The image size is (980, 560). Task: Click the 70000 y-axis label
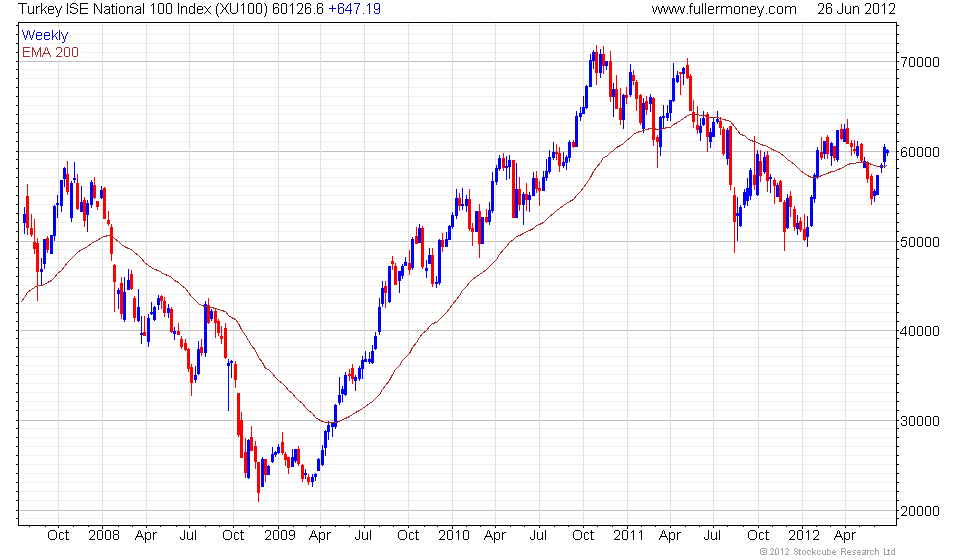click(x=919, y=62)
